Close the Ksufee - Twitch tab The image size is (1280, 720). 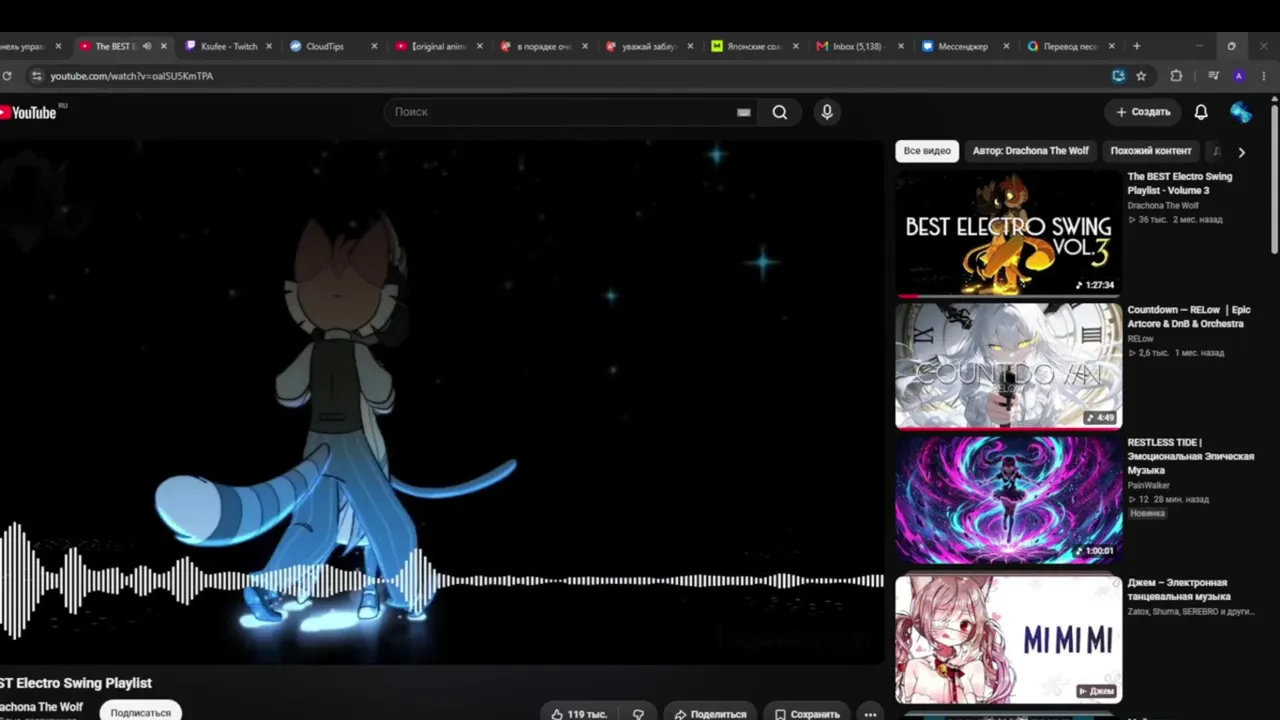[269, 46]
